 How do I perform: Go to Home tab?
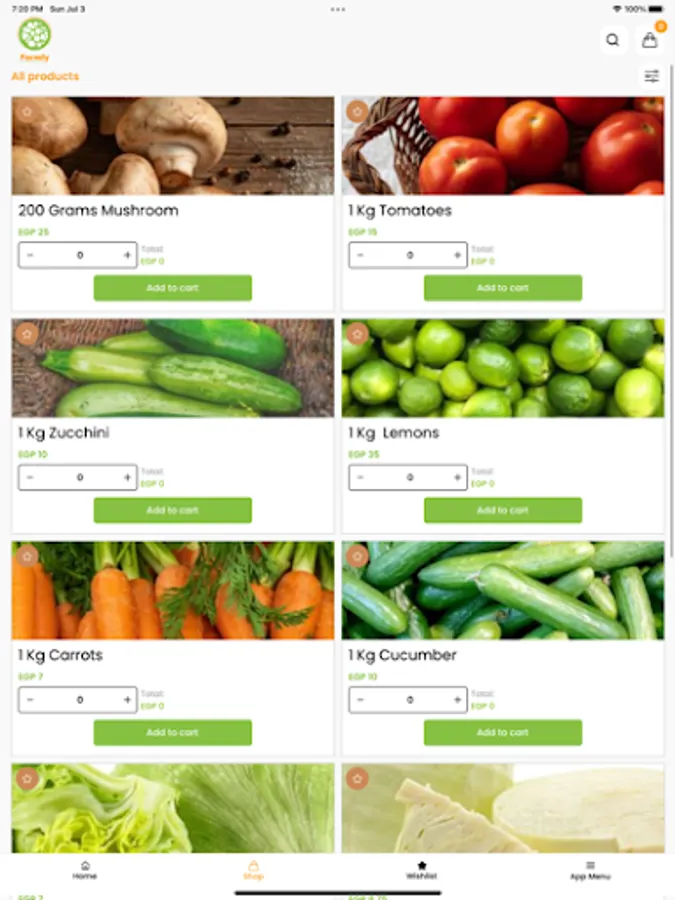85,870
